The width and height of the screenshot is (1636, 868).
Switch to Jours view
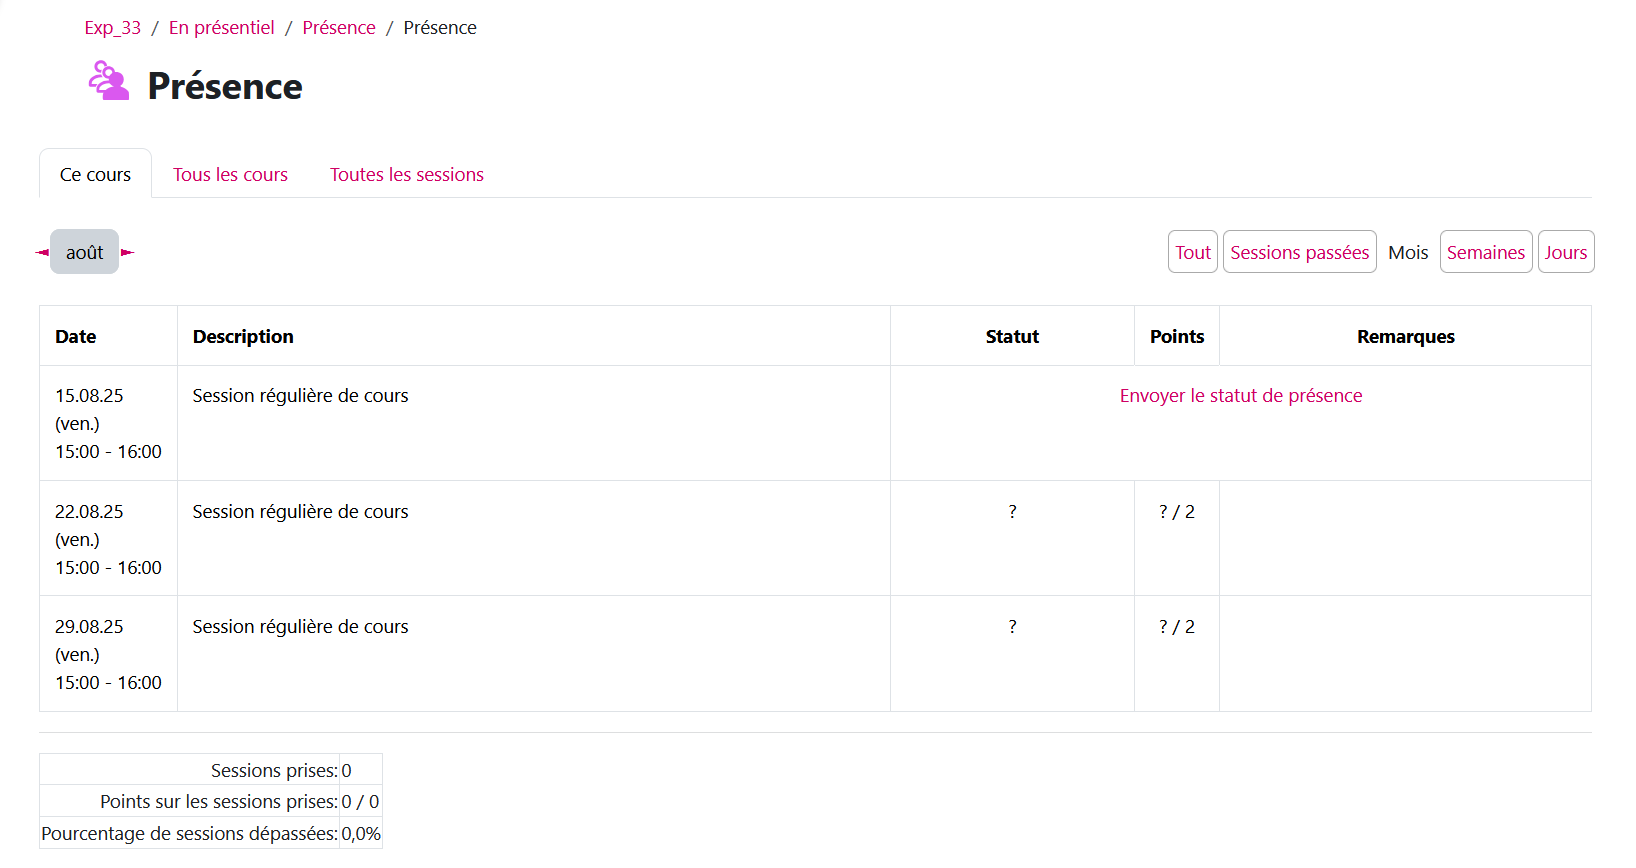[1565, 252]
